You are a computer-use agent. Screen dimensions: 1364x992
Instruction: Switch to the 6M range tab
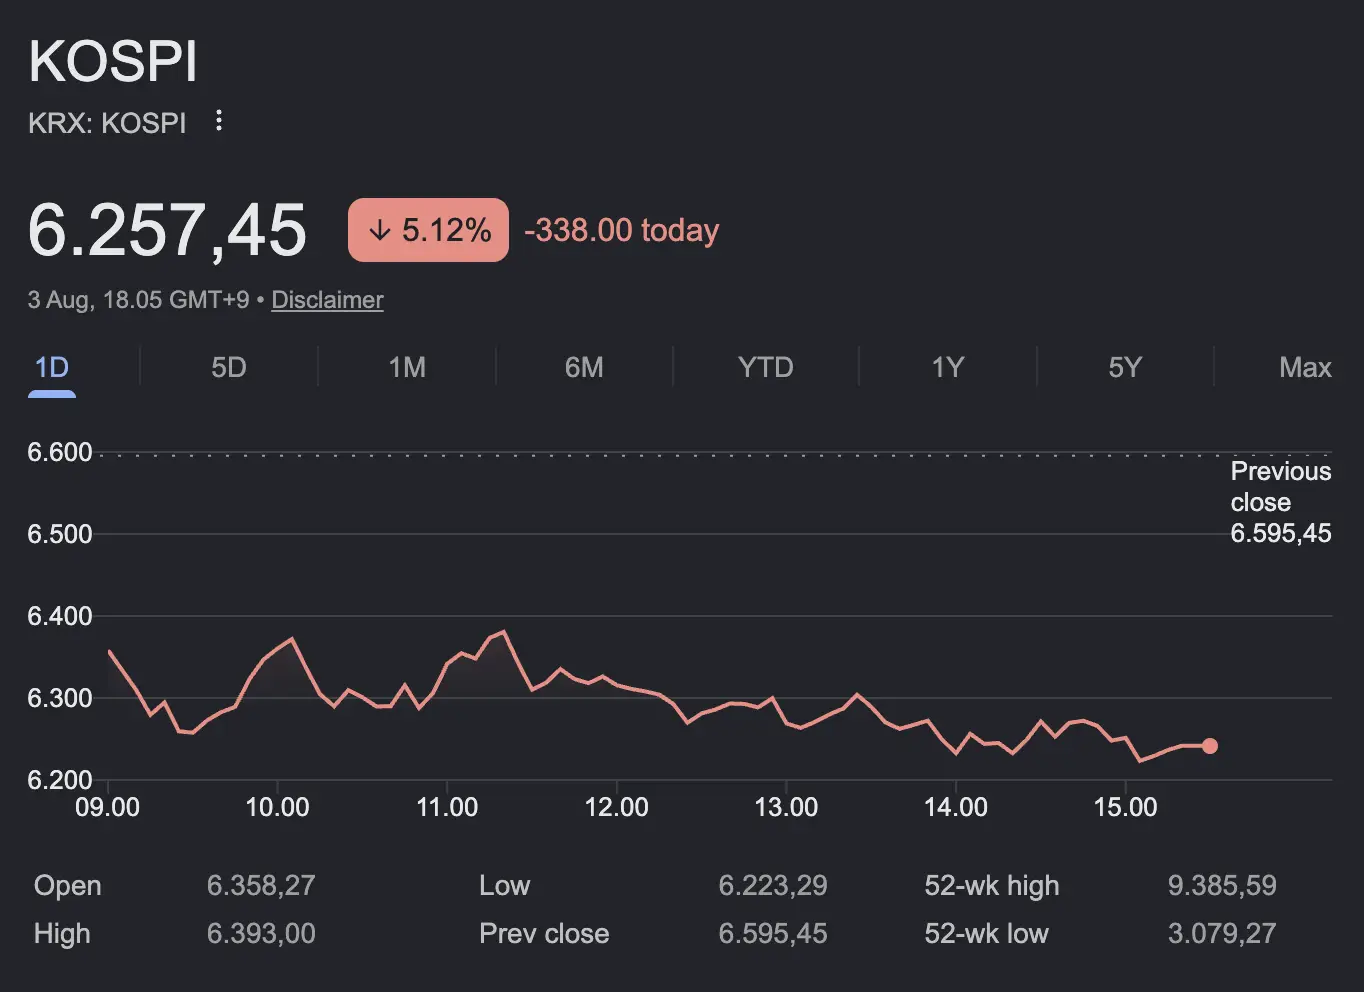coord(584,368)
